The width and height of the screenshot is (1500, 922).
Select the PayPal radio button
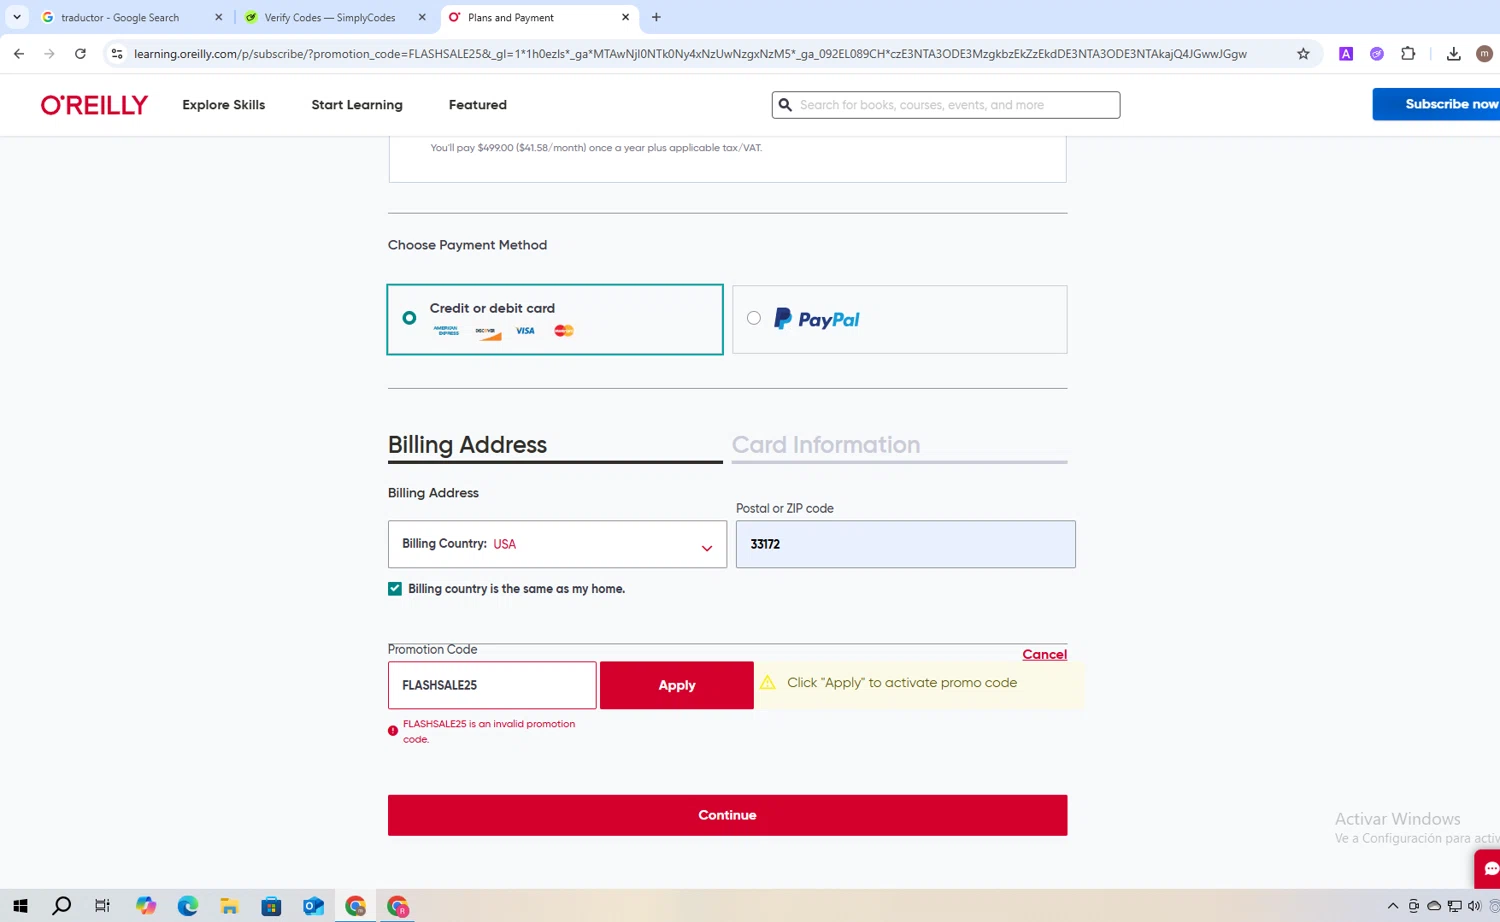(x=754, y=318)
